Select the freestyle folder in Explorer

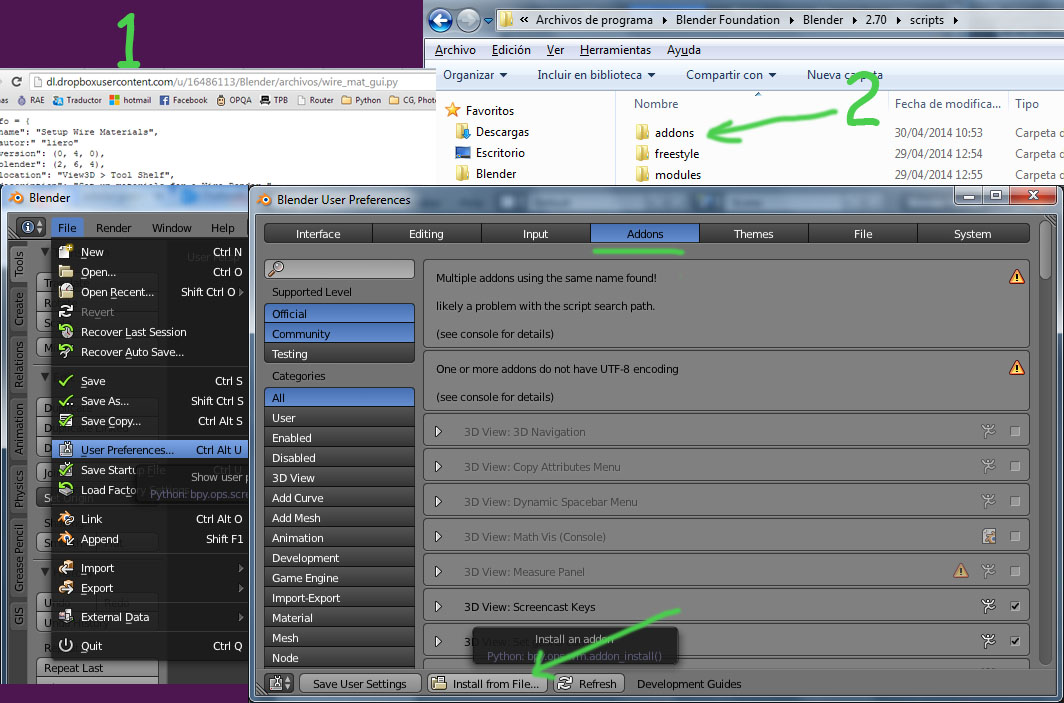[667, 153]
